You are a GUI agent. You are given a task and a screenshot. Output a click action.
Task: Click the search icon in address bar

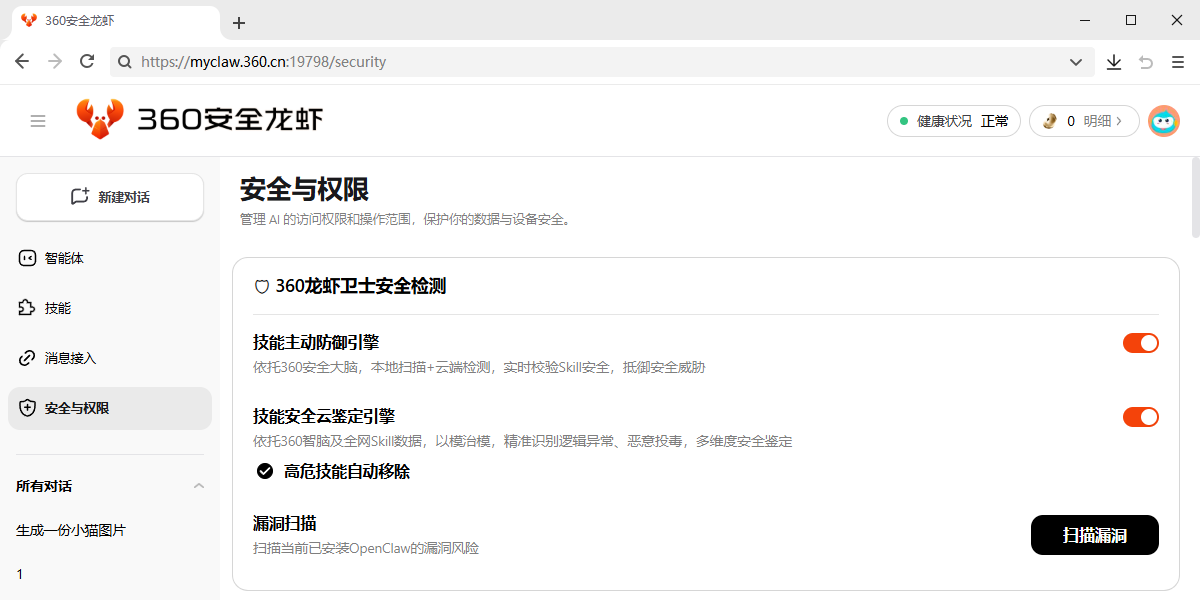(x=125, y=62)
